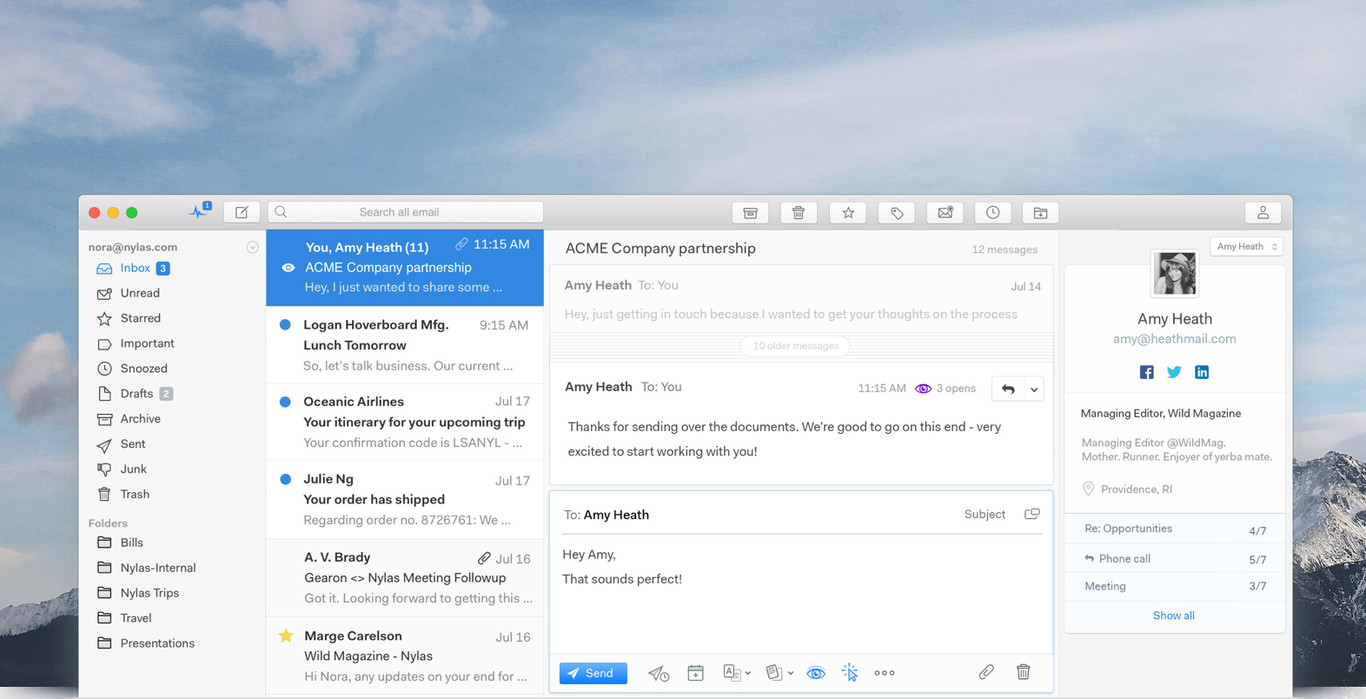Expand the reply options dropdown arrow
This screenshot has height=699, width=1366.
point(1034,389)
